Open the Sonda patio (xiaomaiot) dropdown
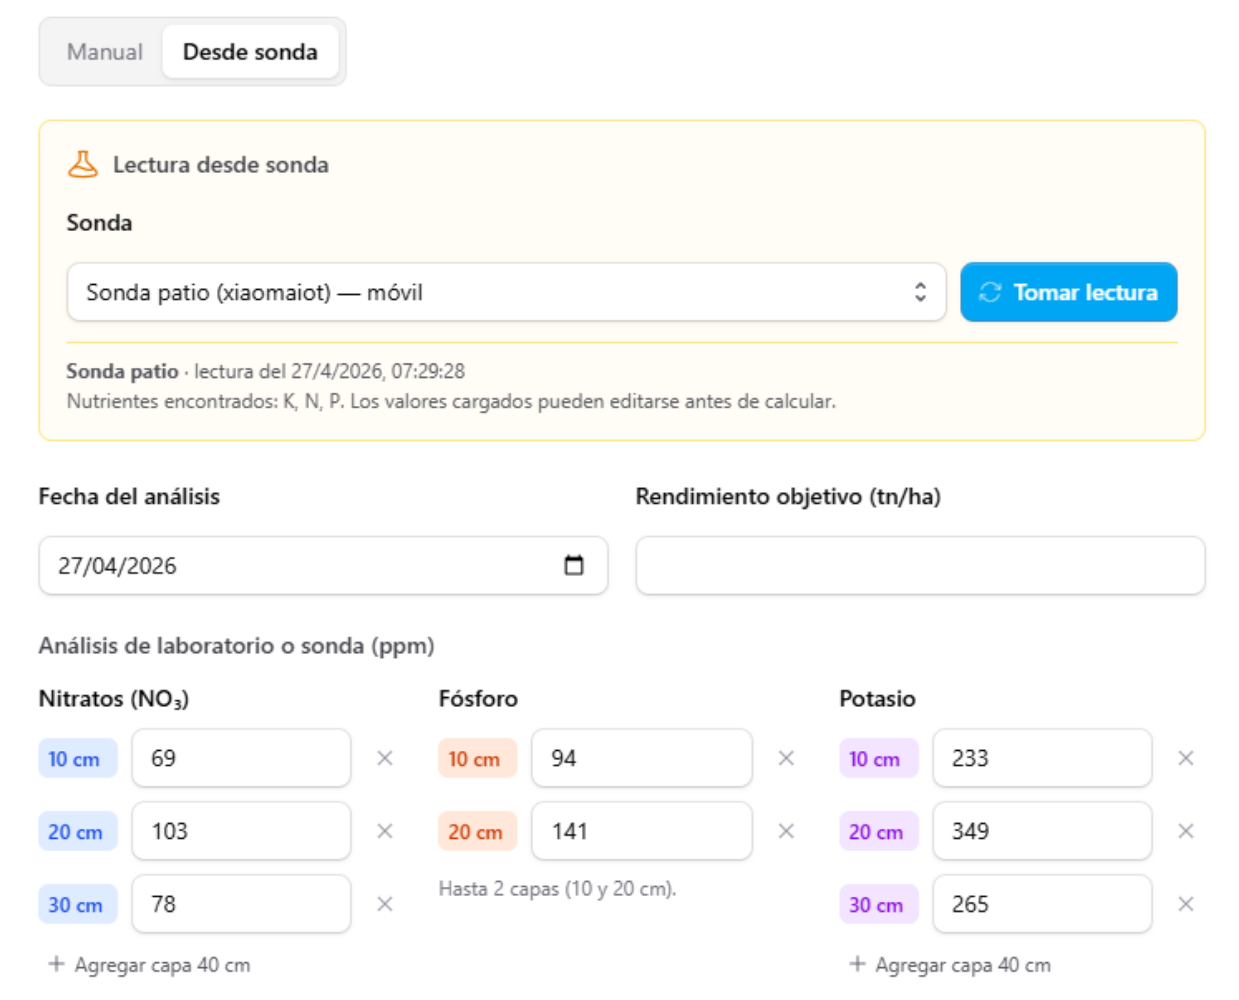 click(506, 292)
